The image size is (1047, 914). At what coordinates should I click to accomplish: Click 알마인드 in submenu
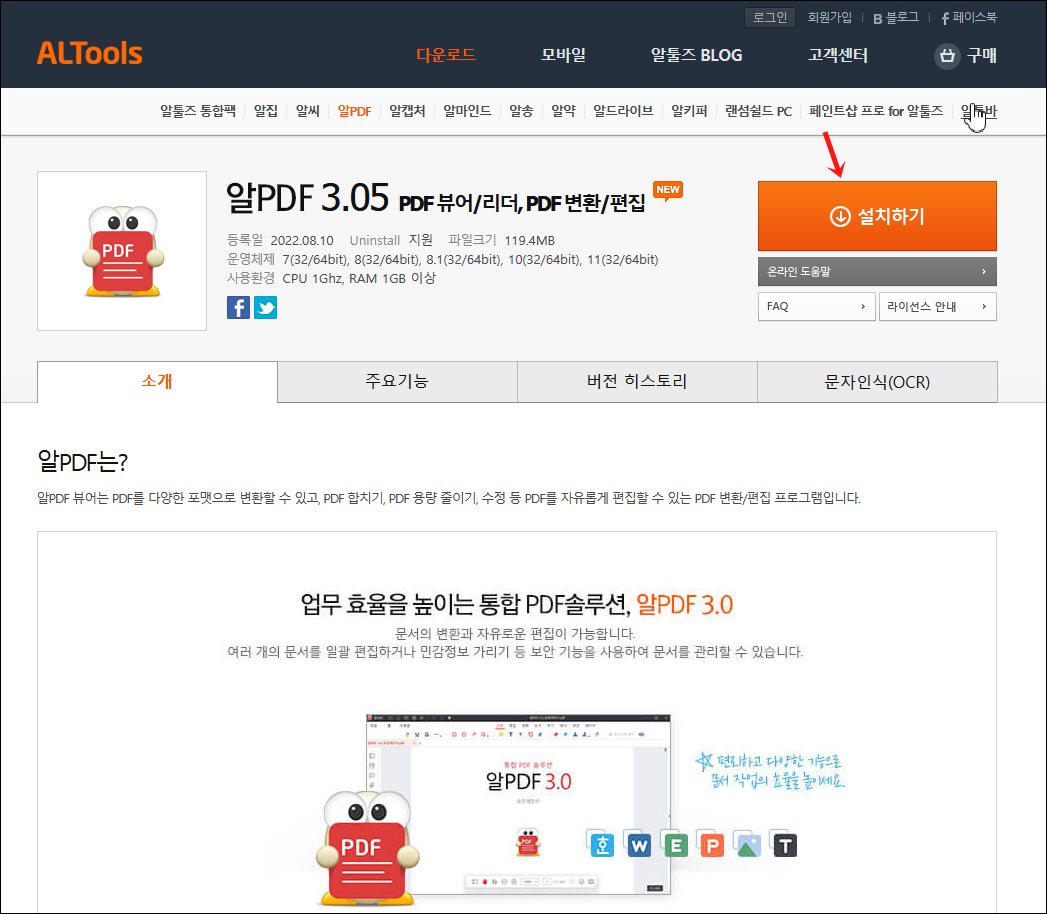(467, 111)
